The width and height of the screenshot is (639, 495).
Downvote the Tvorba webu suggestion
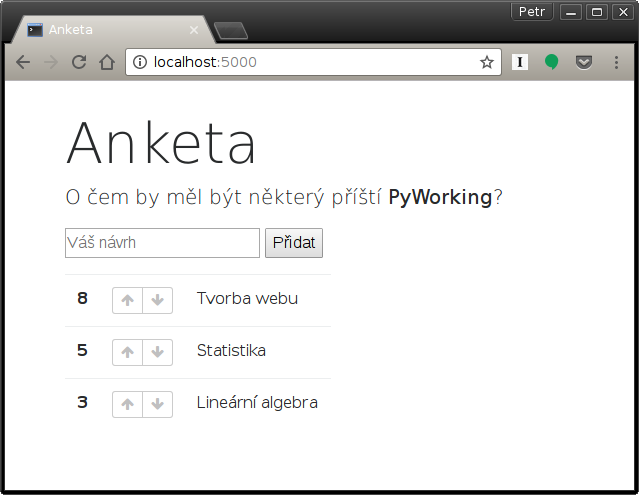tap(158, 300)
